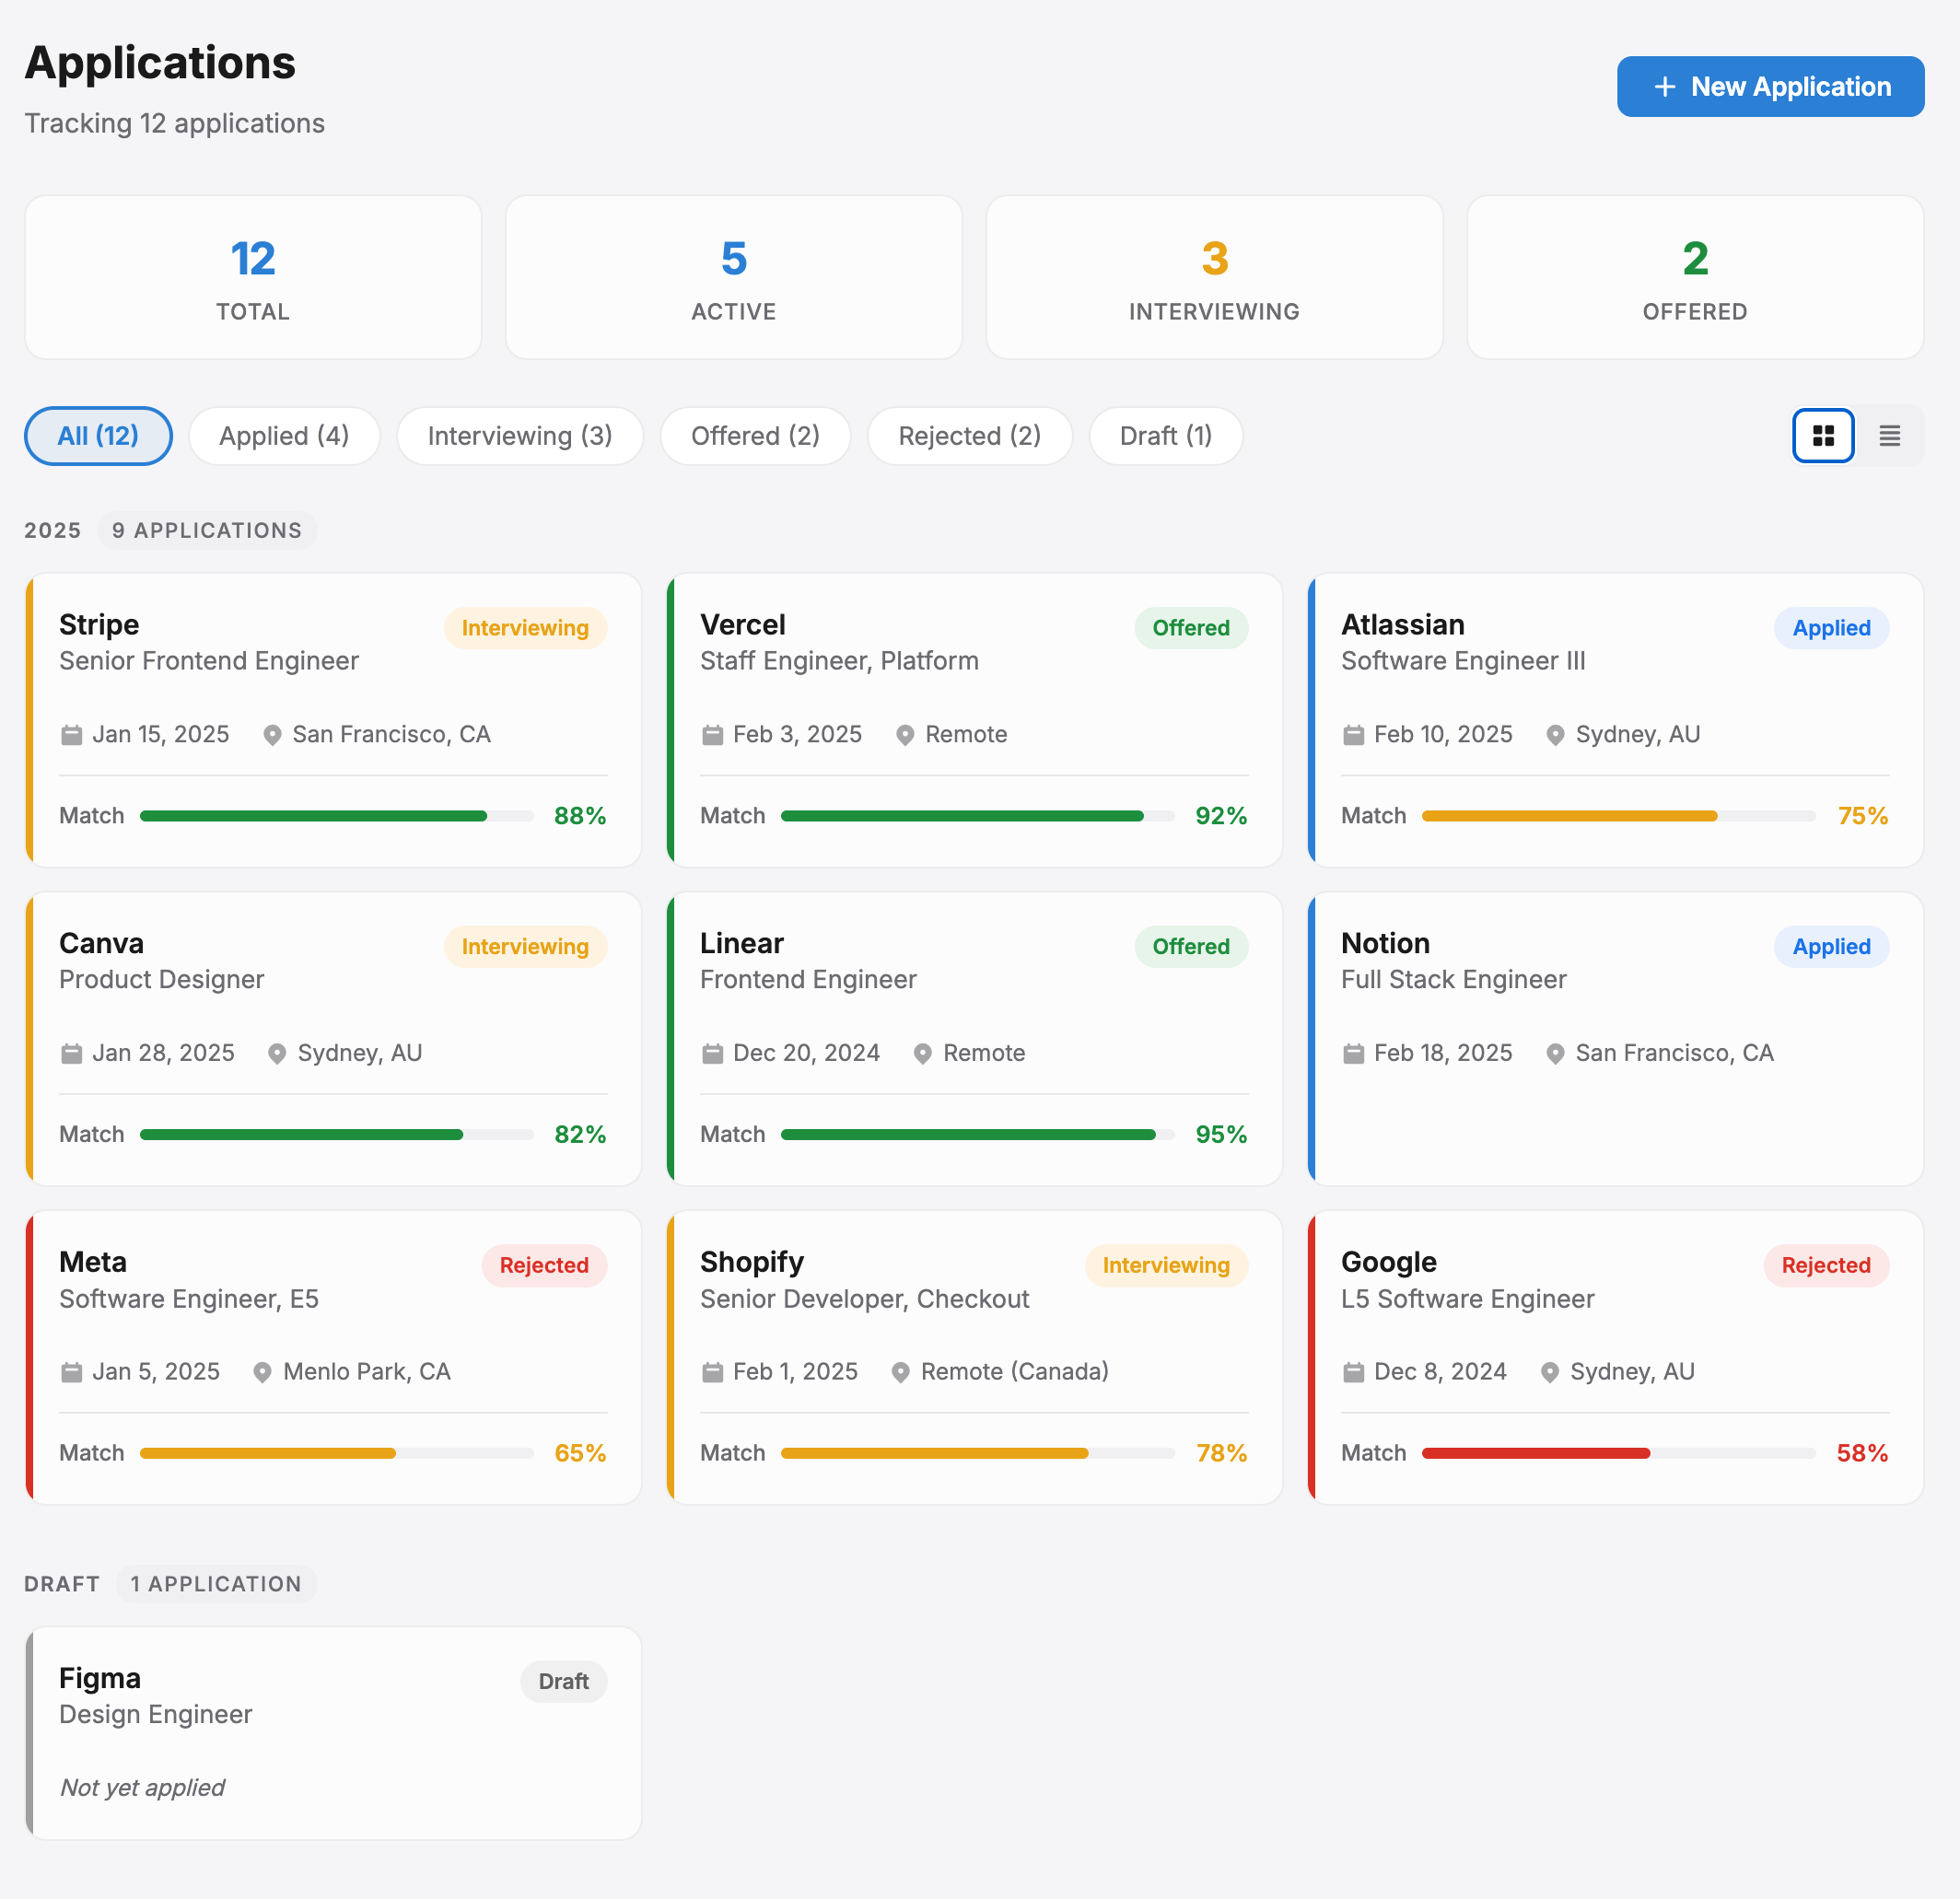Click the calendar icon on Shopify card
1960x1899 pixels.
click(x=712, y=1371)
